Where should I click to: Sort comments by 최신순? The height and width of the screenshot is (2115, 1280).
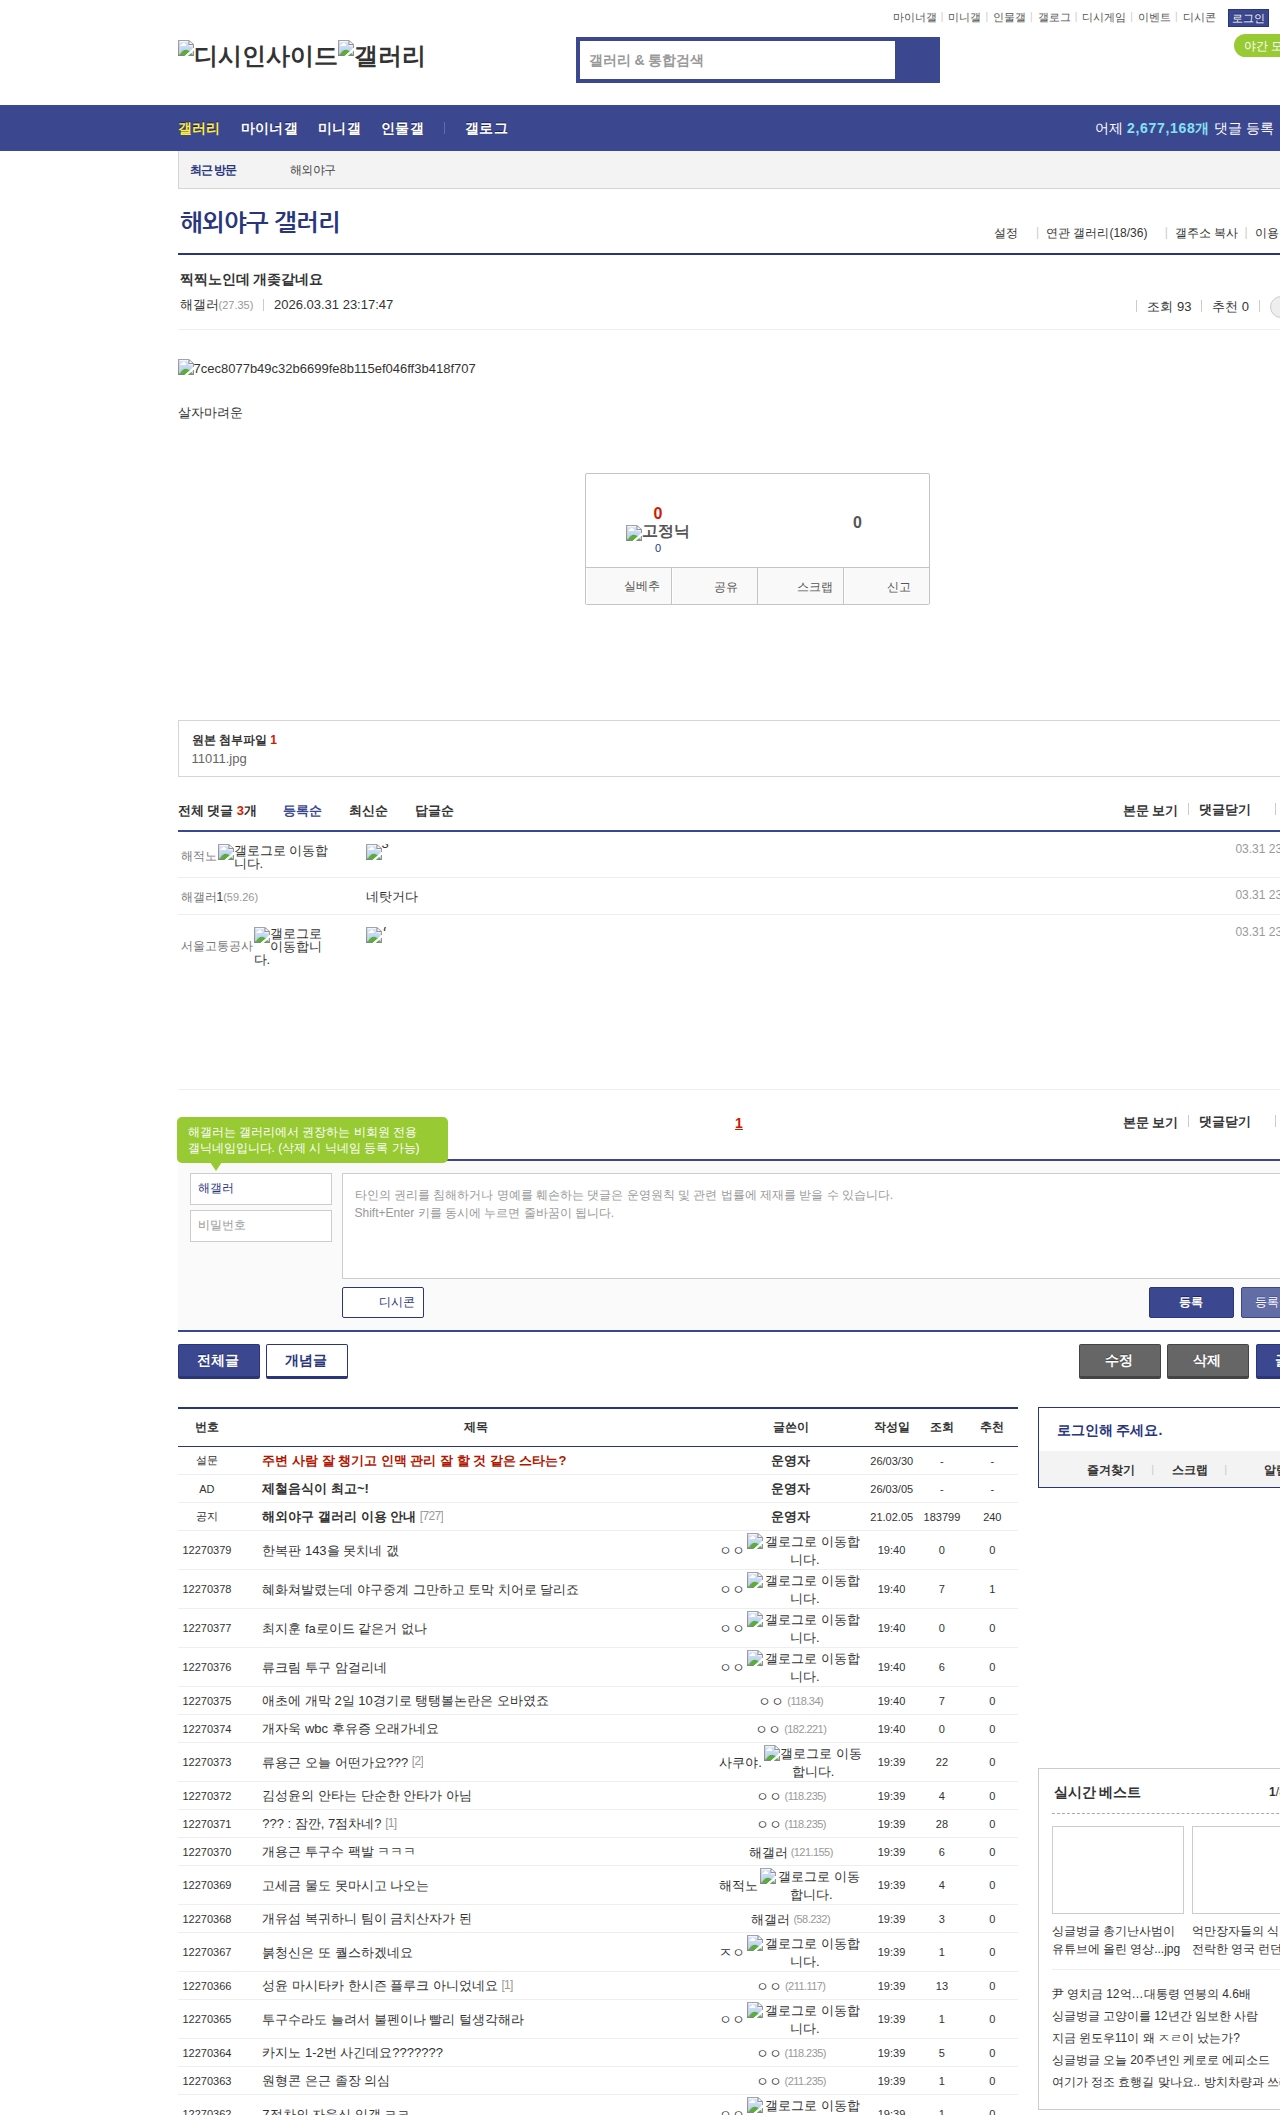click(368, 811)
